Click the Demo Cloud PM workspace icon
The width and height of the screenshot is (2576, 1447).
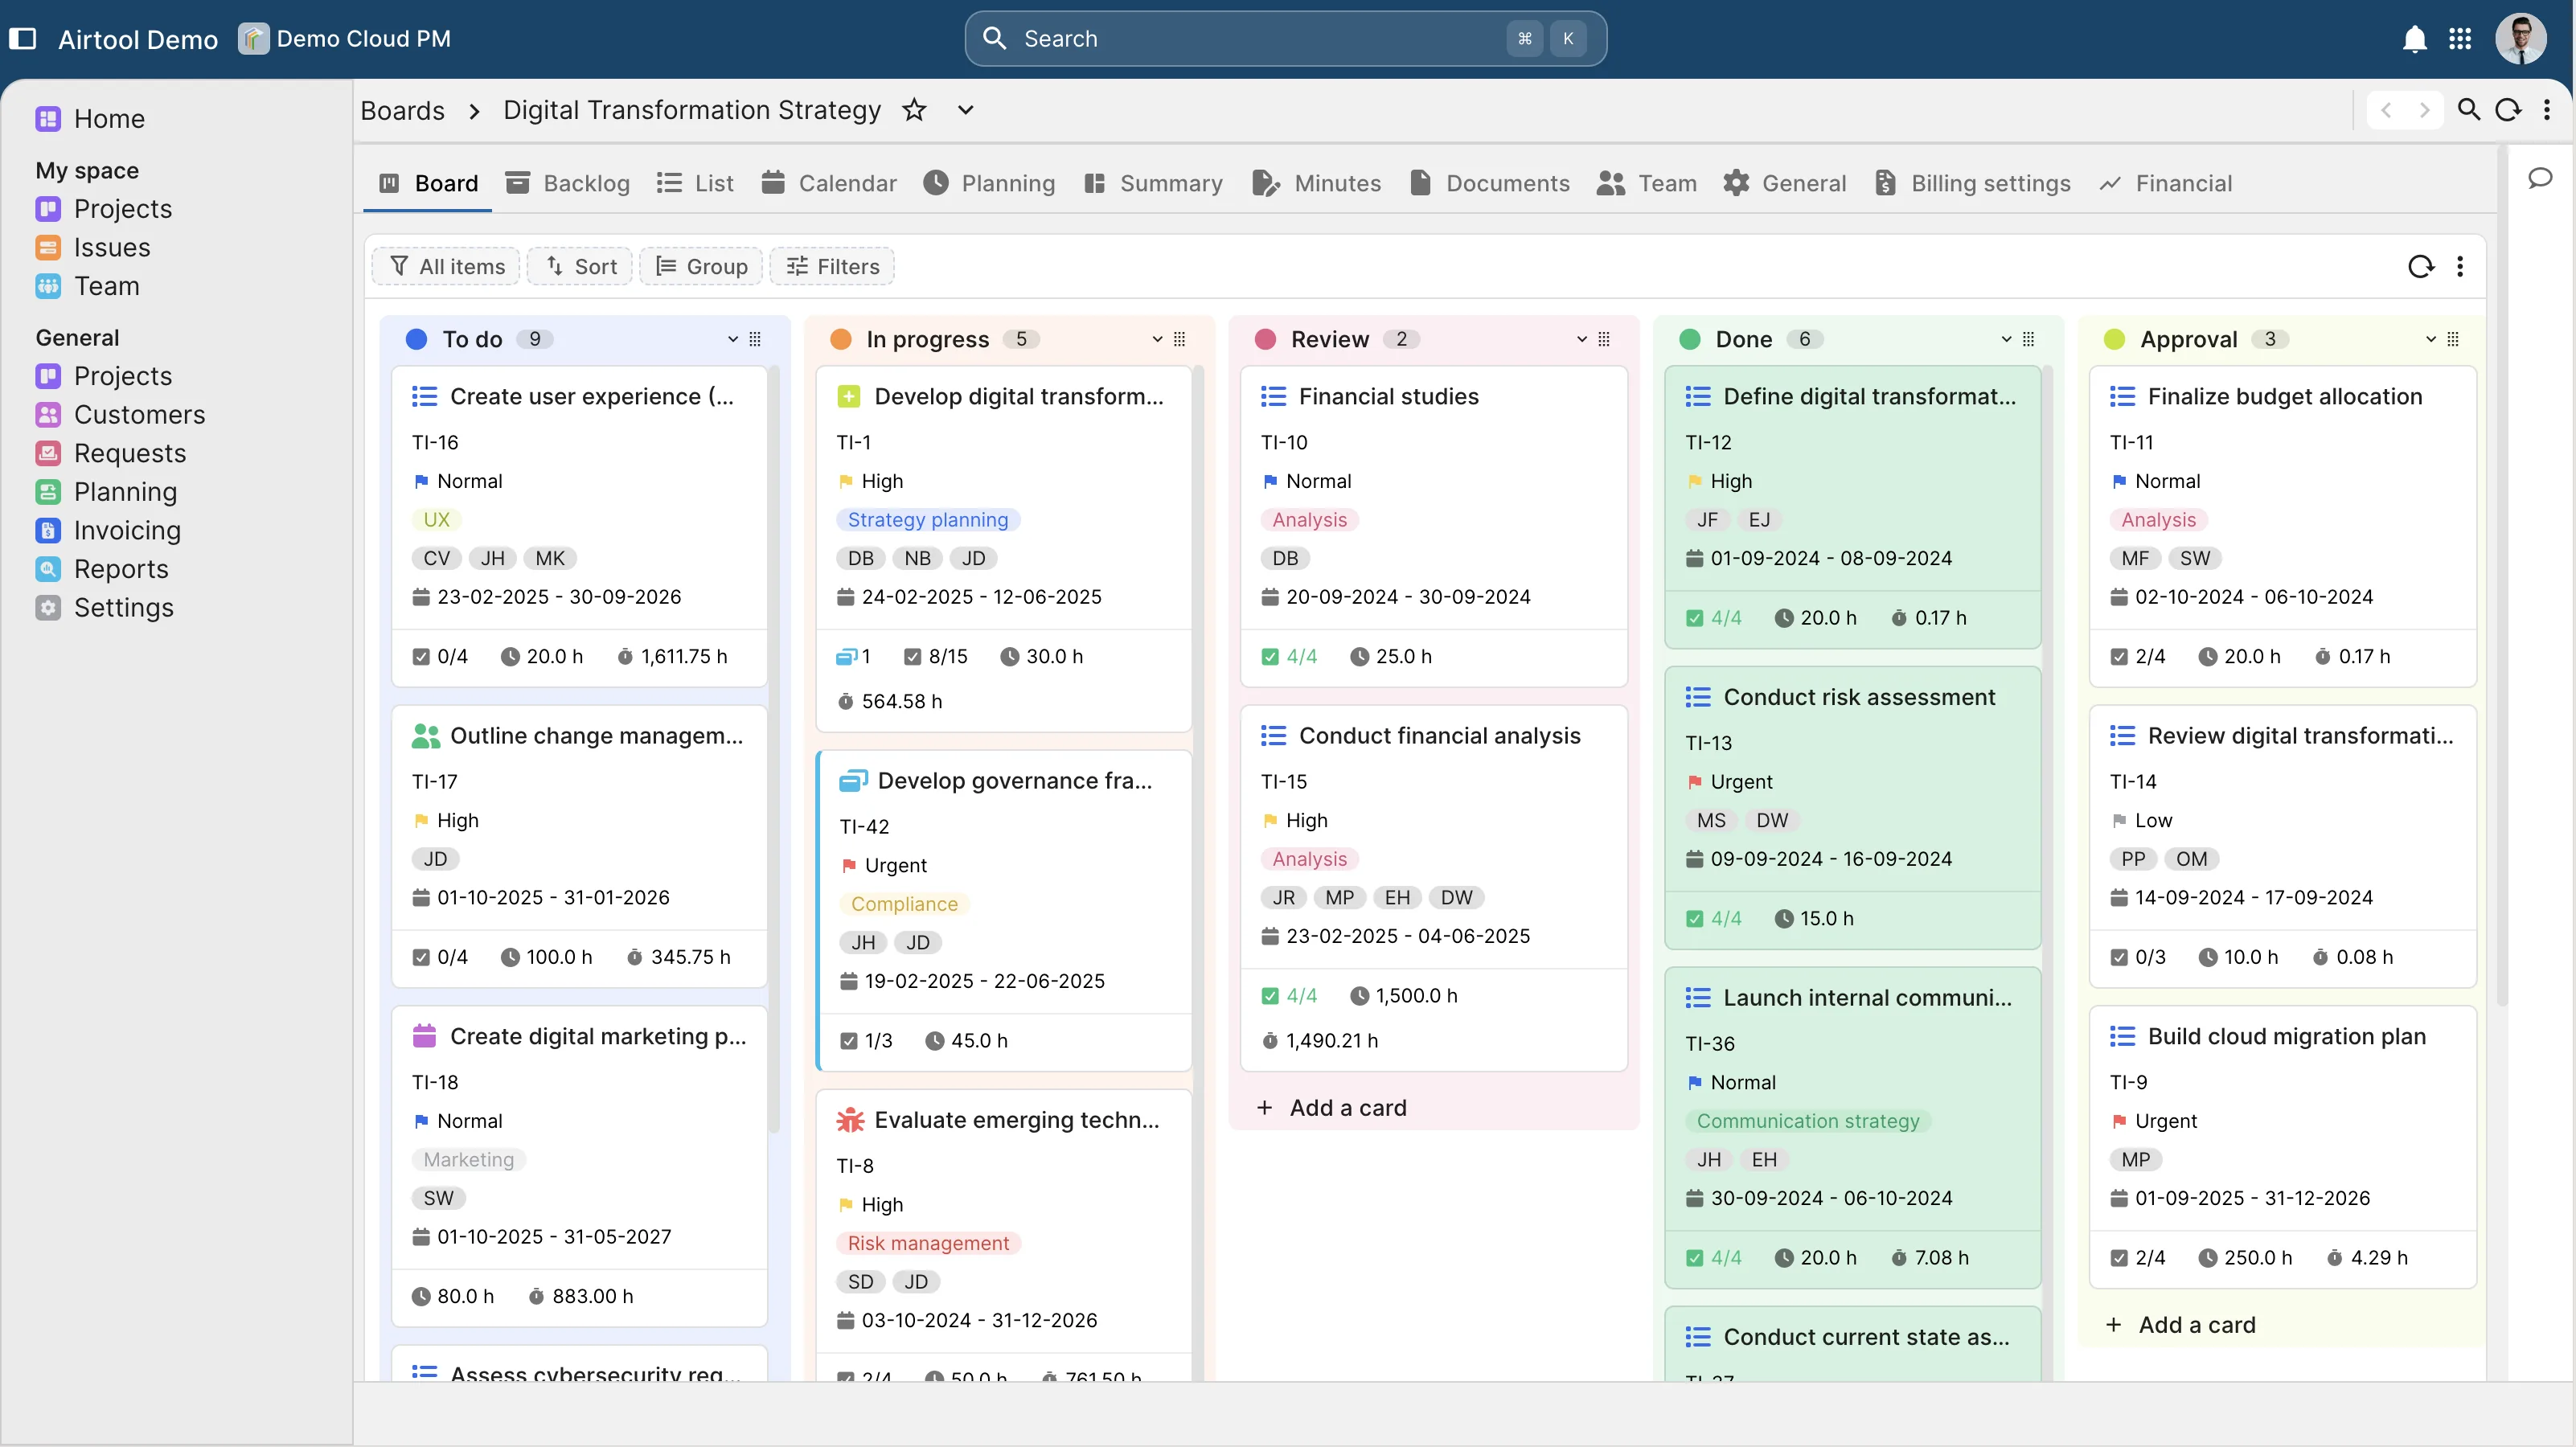point(253,38)
